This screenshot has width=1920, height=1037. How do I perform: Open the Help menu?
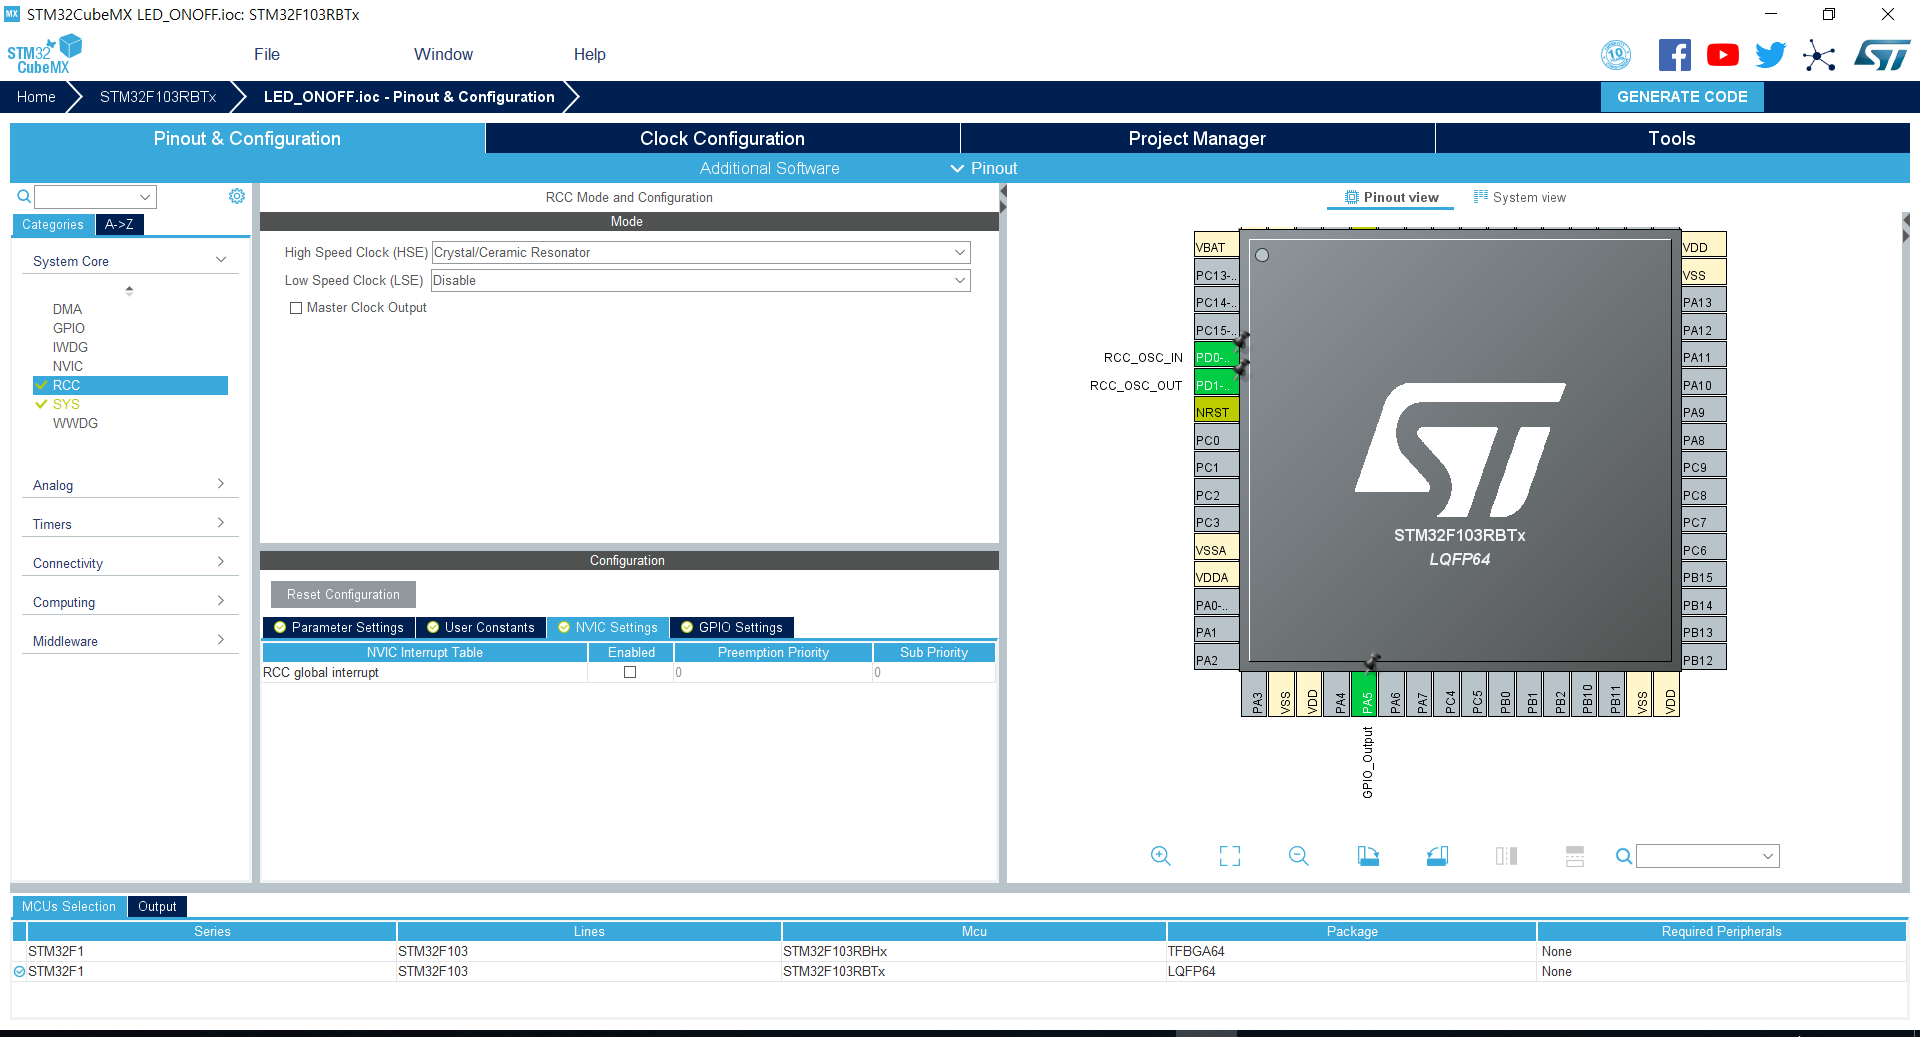tap(589, 54)
